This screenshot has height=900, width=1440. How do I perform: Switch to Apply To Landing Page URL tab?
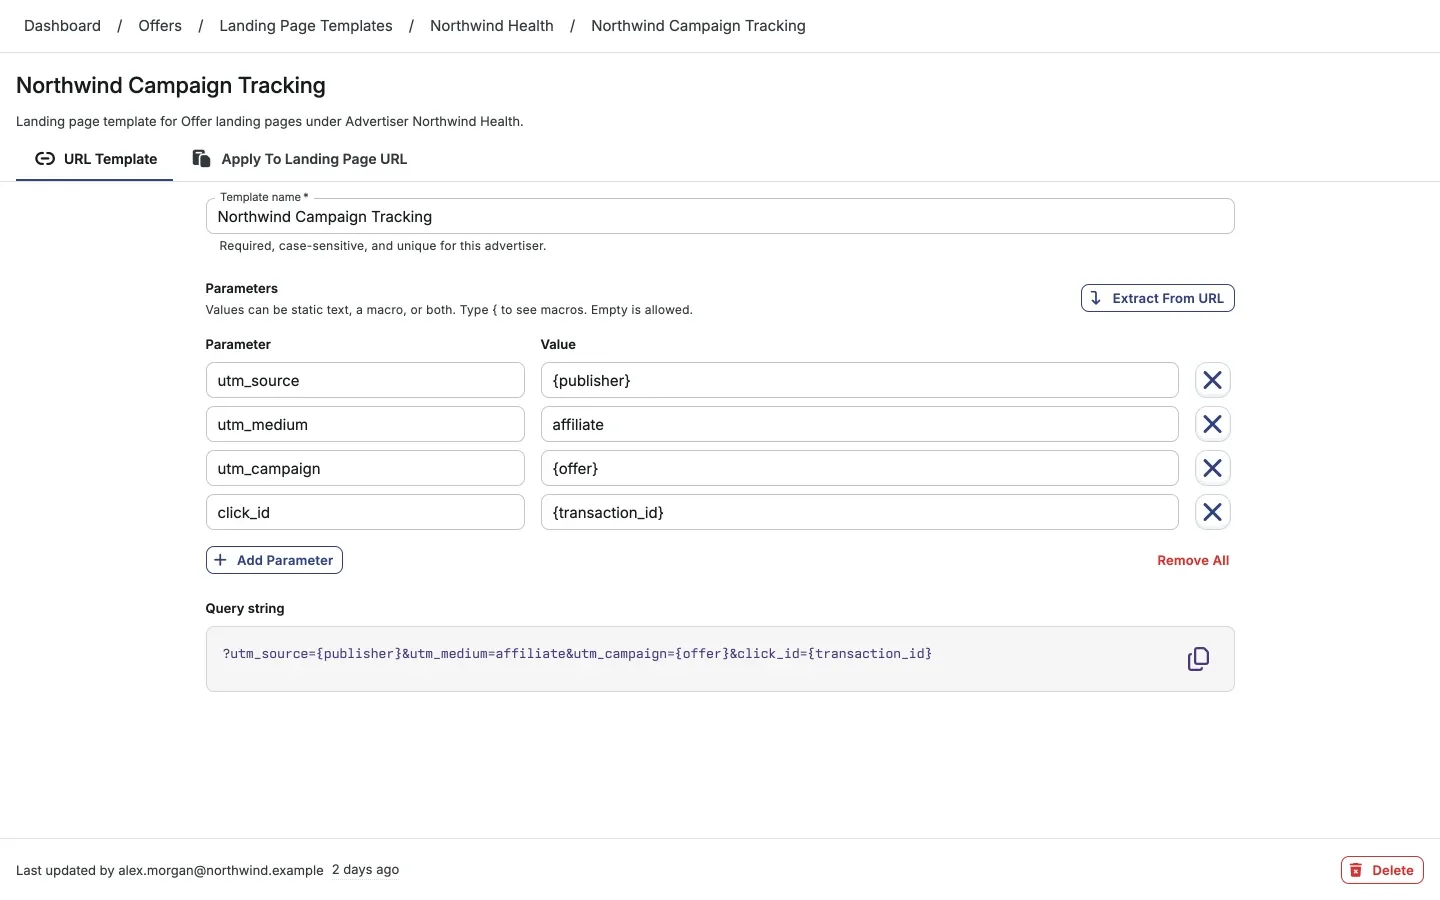tap(299, 159)
